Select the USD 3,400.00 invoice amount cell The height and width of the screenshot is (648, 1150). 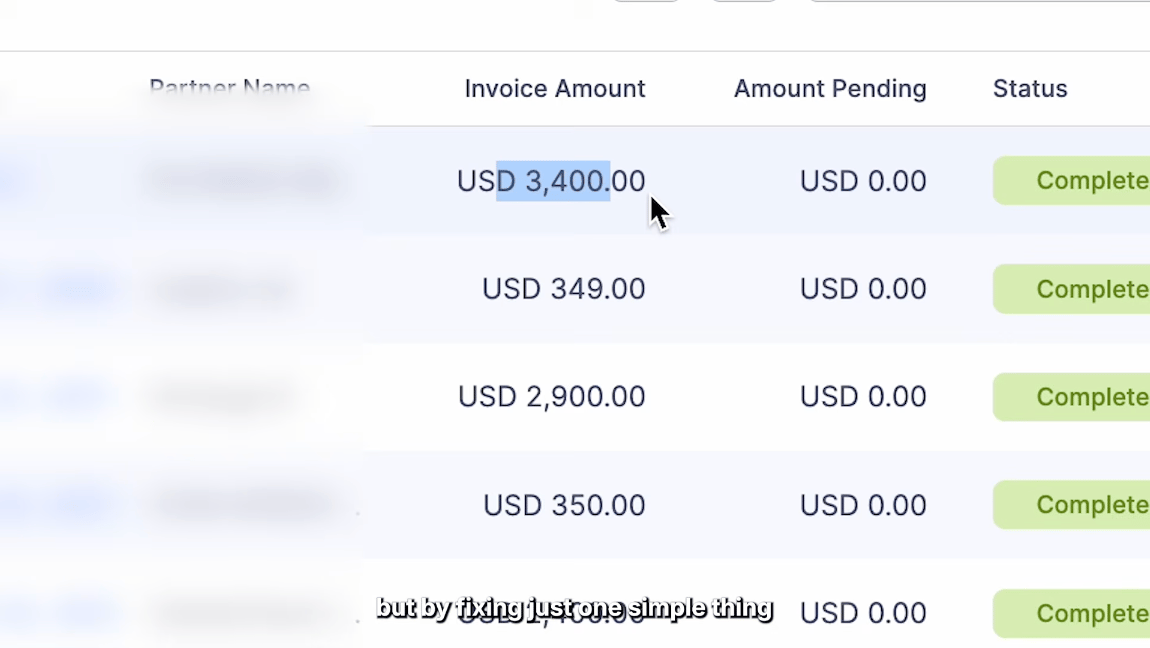pyautogui.click(x=551, y=181)
